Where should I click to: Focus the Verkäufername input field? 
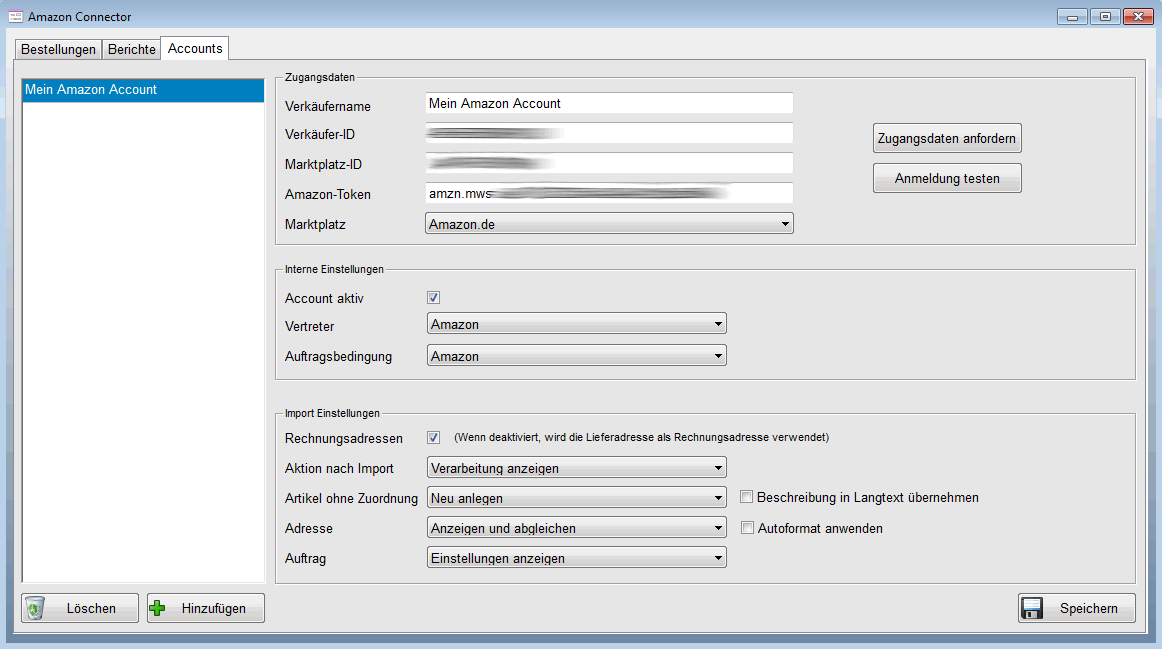tap(609, 104)
